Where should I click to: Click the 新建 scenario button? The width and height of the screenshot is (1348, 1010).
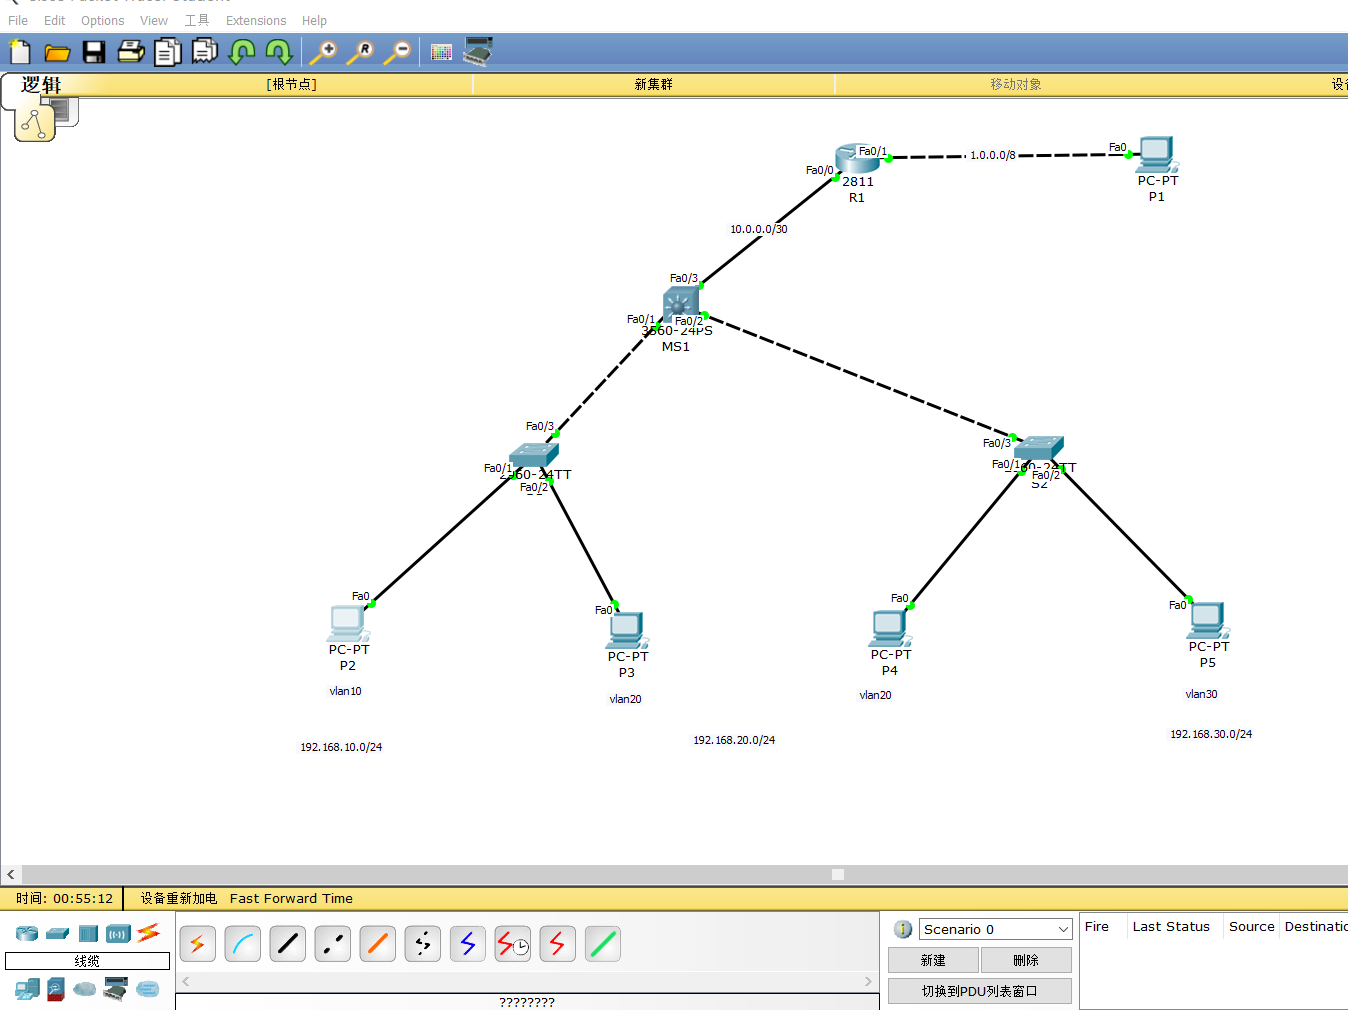pyautogui.click(x=933, y=960)
